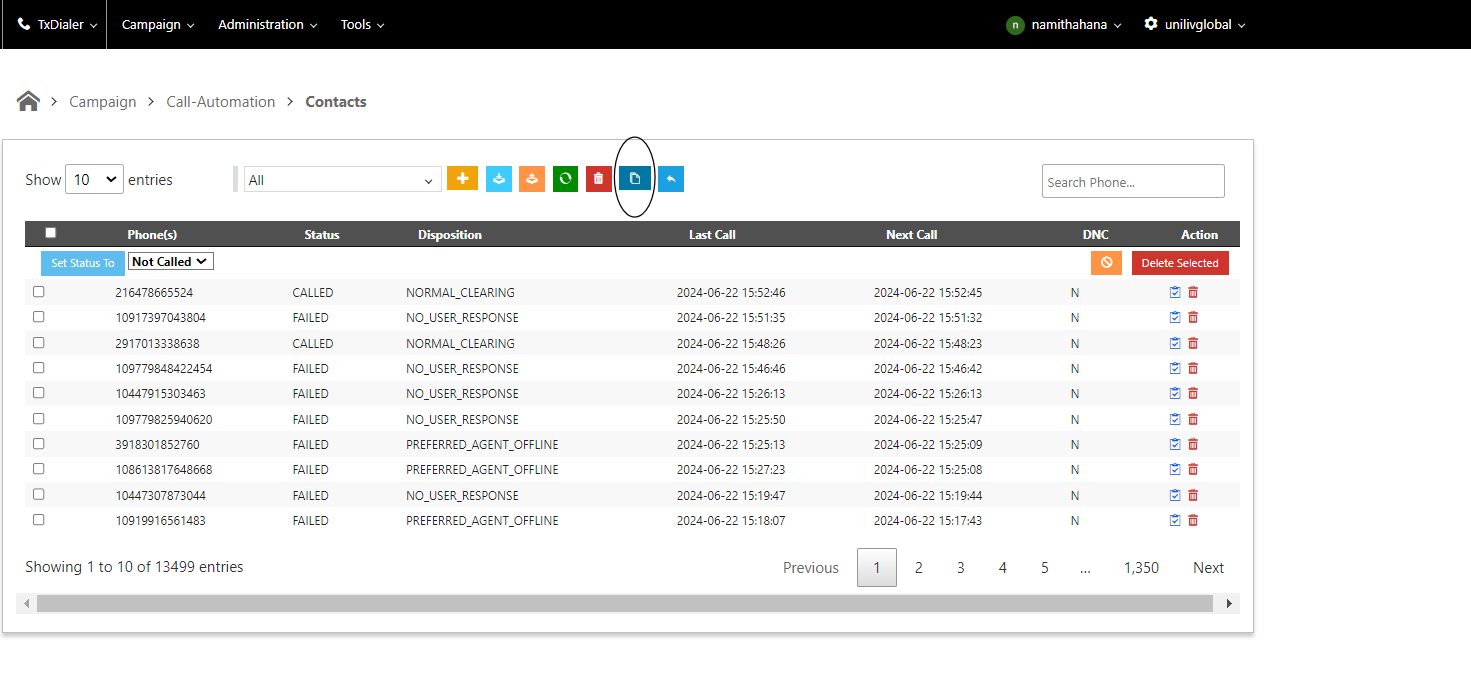The width and height of the screenshot is (1471, 698).
Task: Click the Delete Selected button
Action: click(x=1180, y=263)
